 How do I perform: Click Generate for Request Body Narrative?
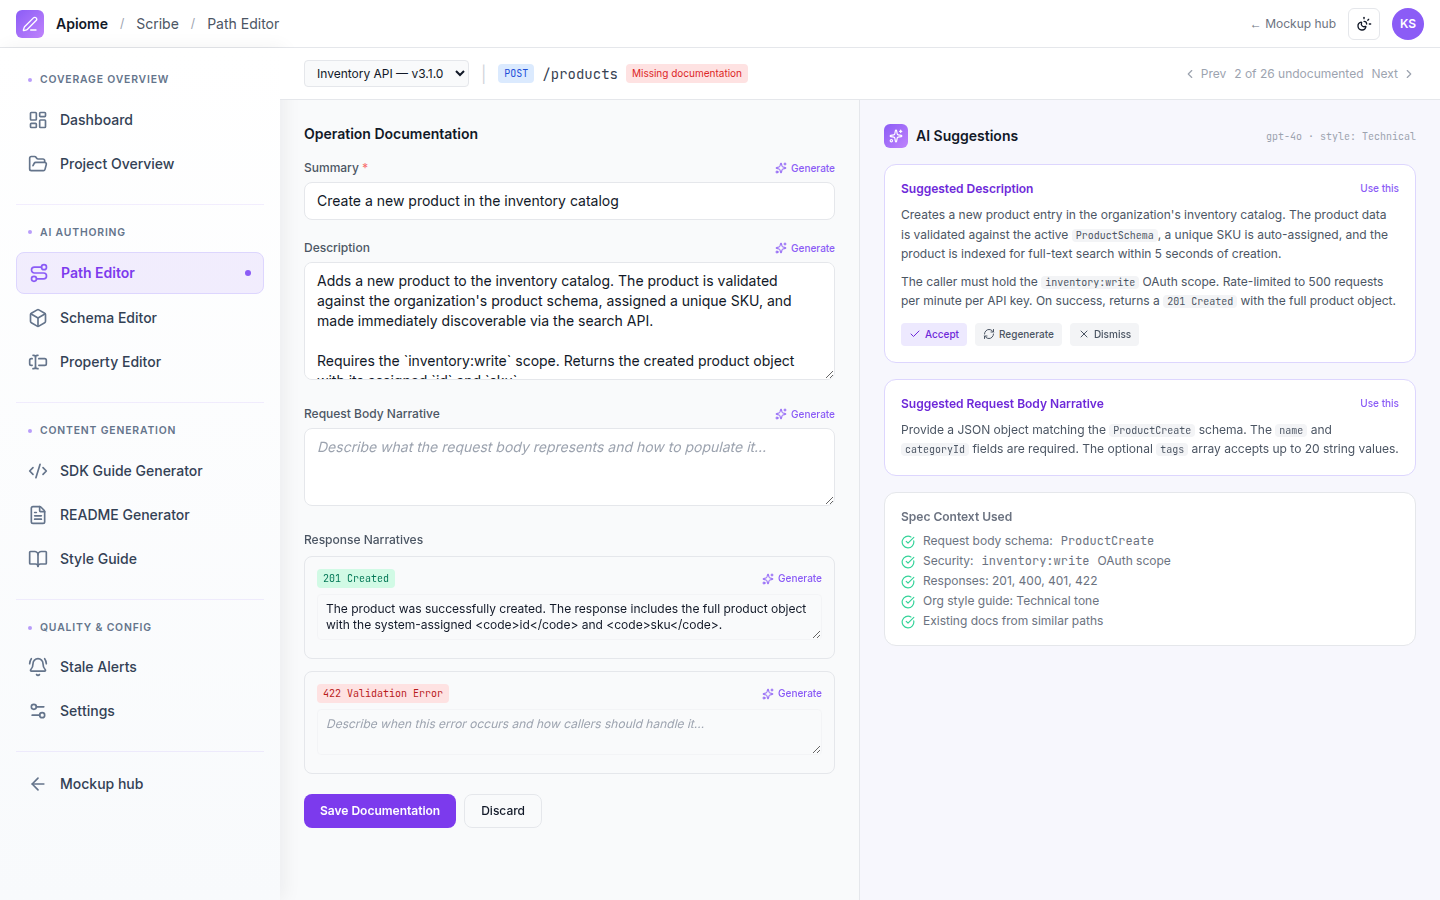tap(805, 414)
